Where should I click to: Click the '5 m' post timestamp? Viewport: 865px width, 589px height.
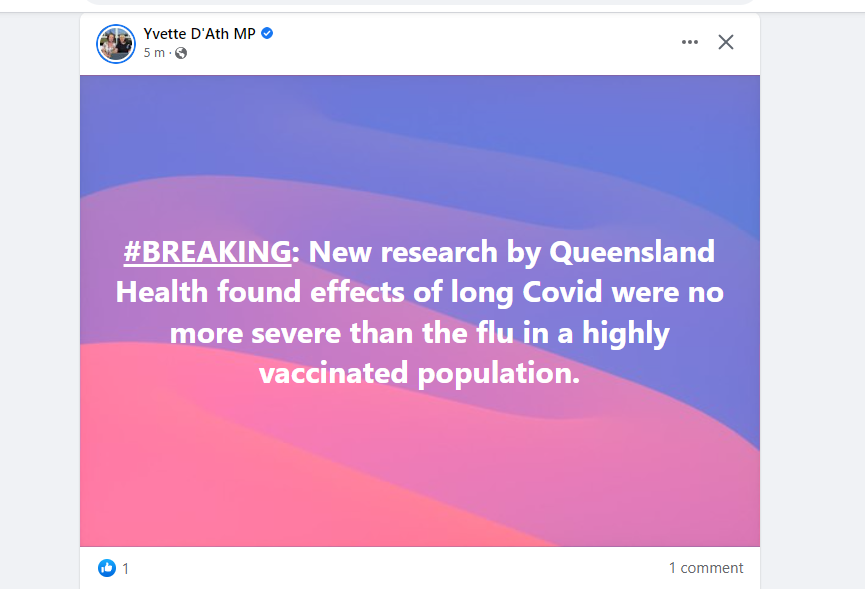(x=154, y=53)
